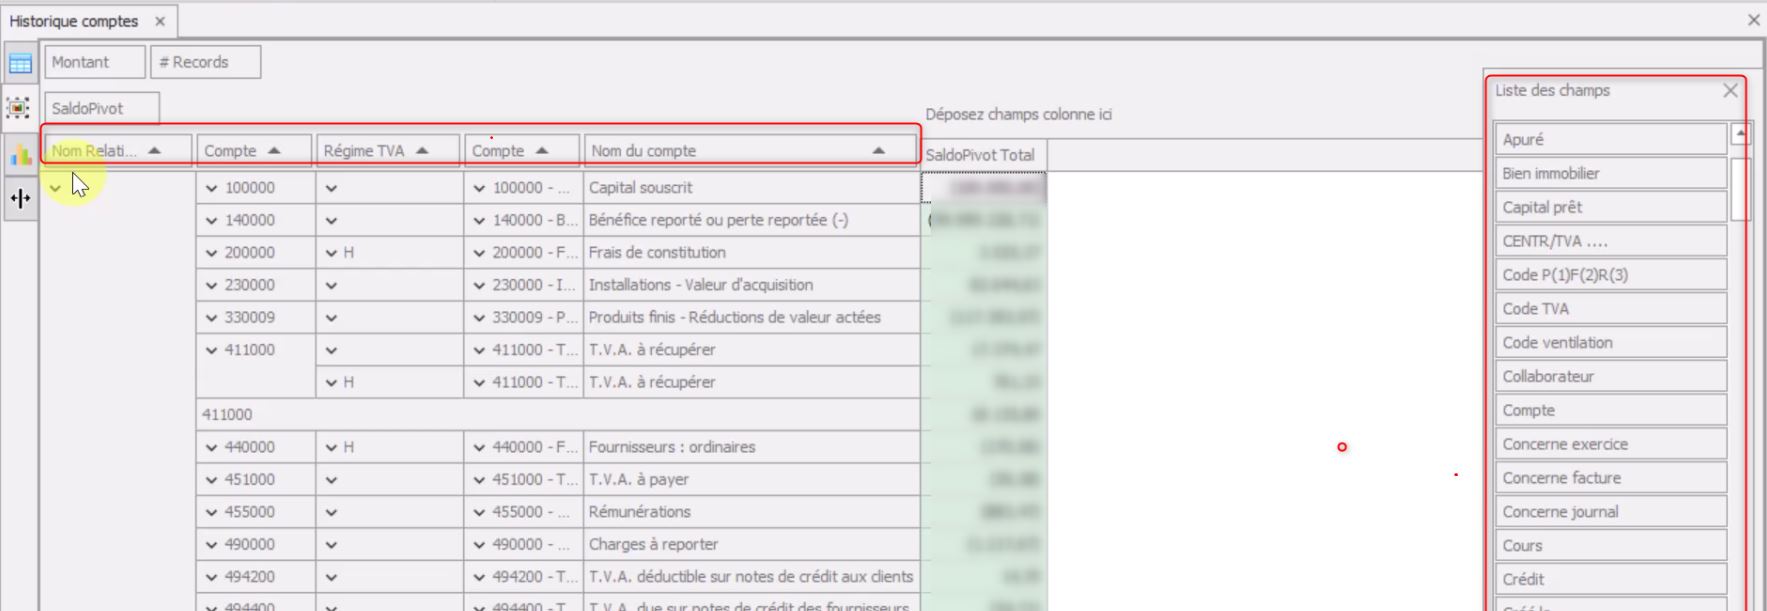
Task: Close the Liste des champs panel
Action: pyautogui.click(x=1730, y=91)
